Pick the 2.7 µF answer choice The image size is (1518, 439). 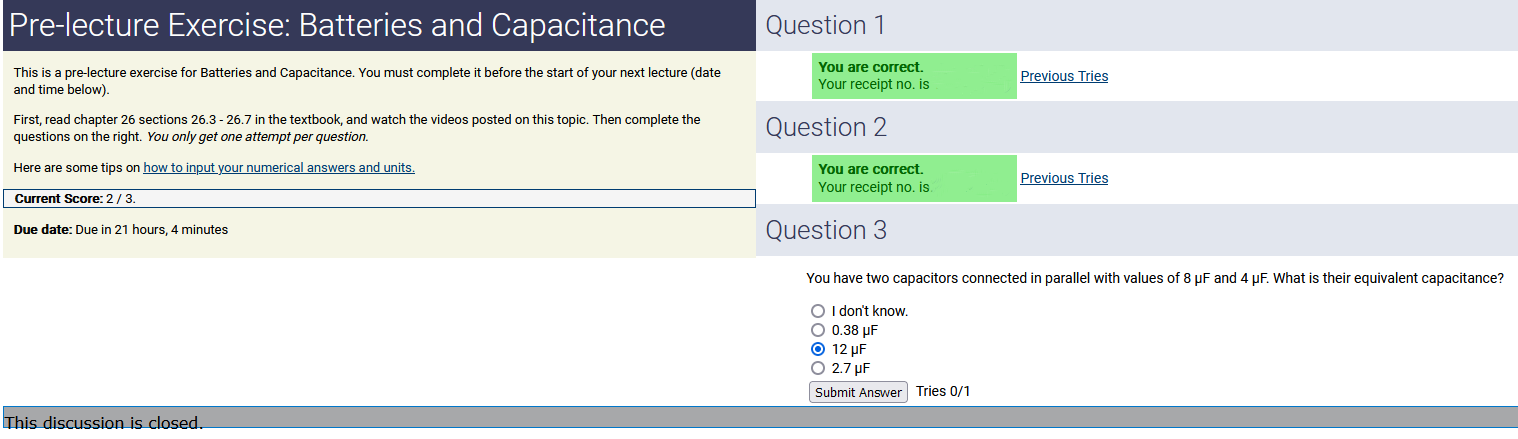[818, 368]
